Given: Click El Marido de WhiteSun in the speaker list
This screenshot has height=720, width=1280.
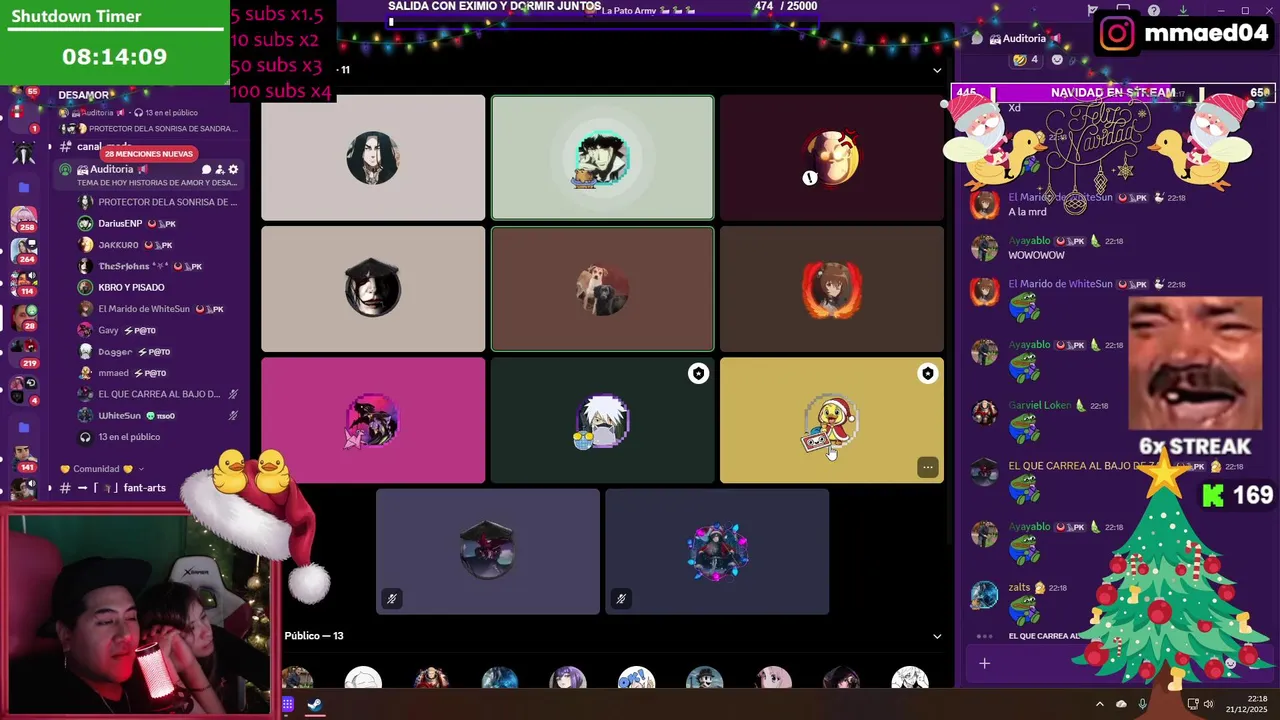Looking at the screenshot, I should tap(144, 309).
